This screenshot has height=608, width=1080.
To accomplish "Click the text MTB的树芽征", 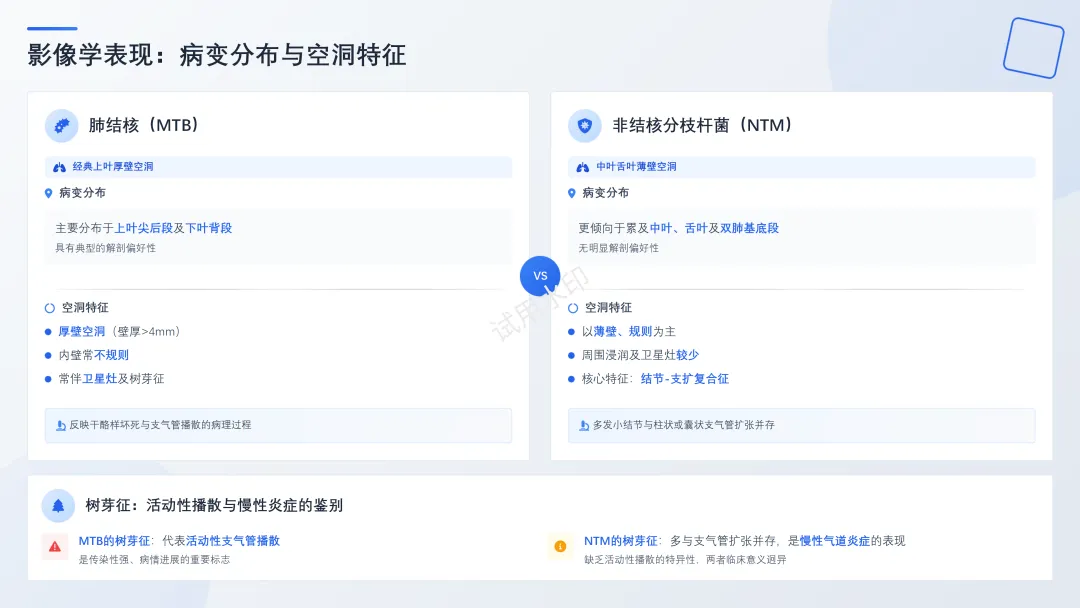I will pos(114,541).
